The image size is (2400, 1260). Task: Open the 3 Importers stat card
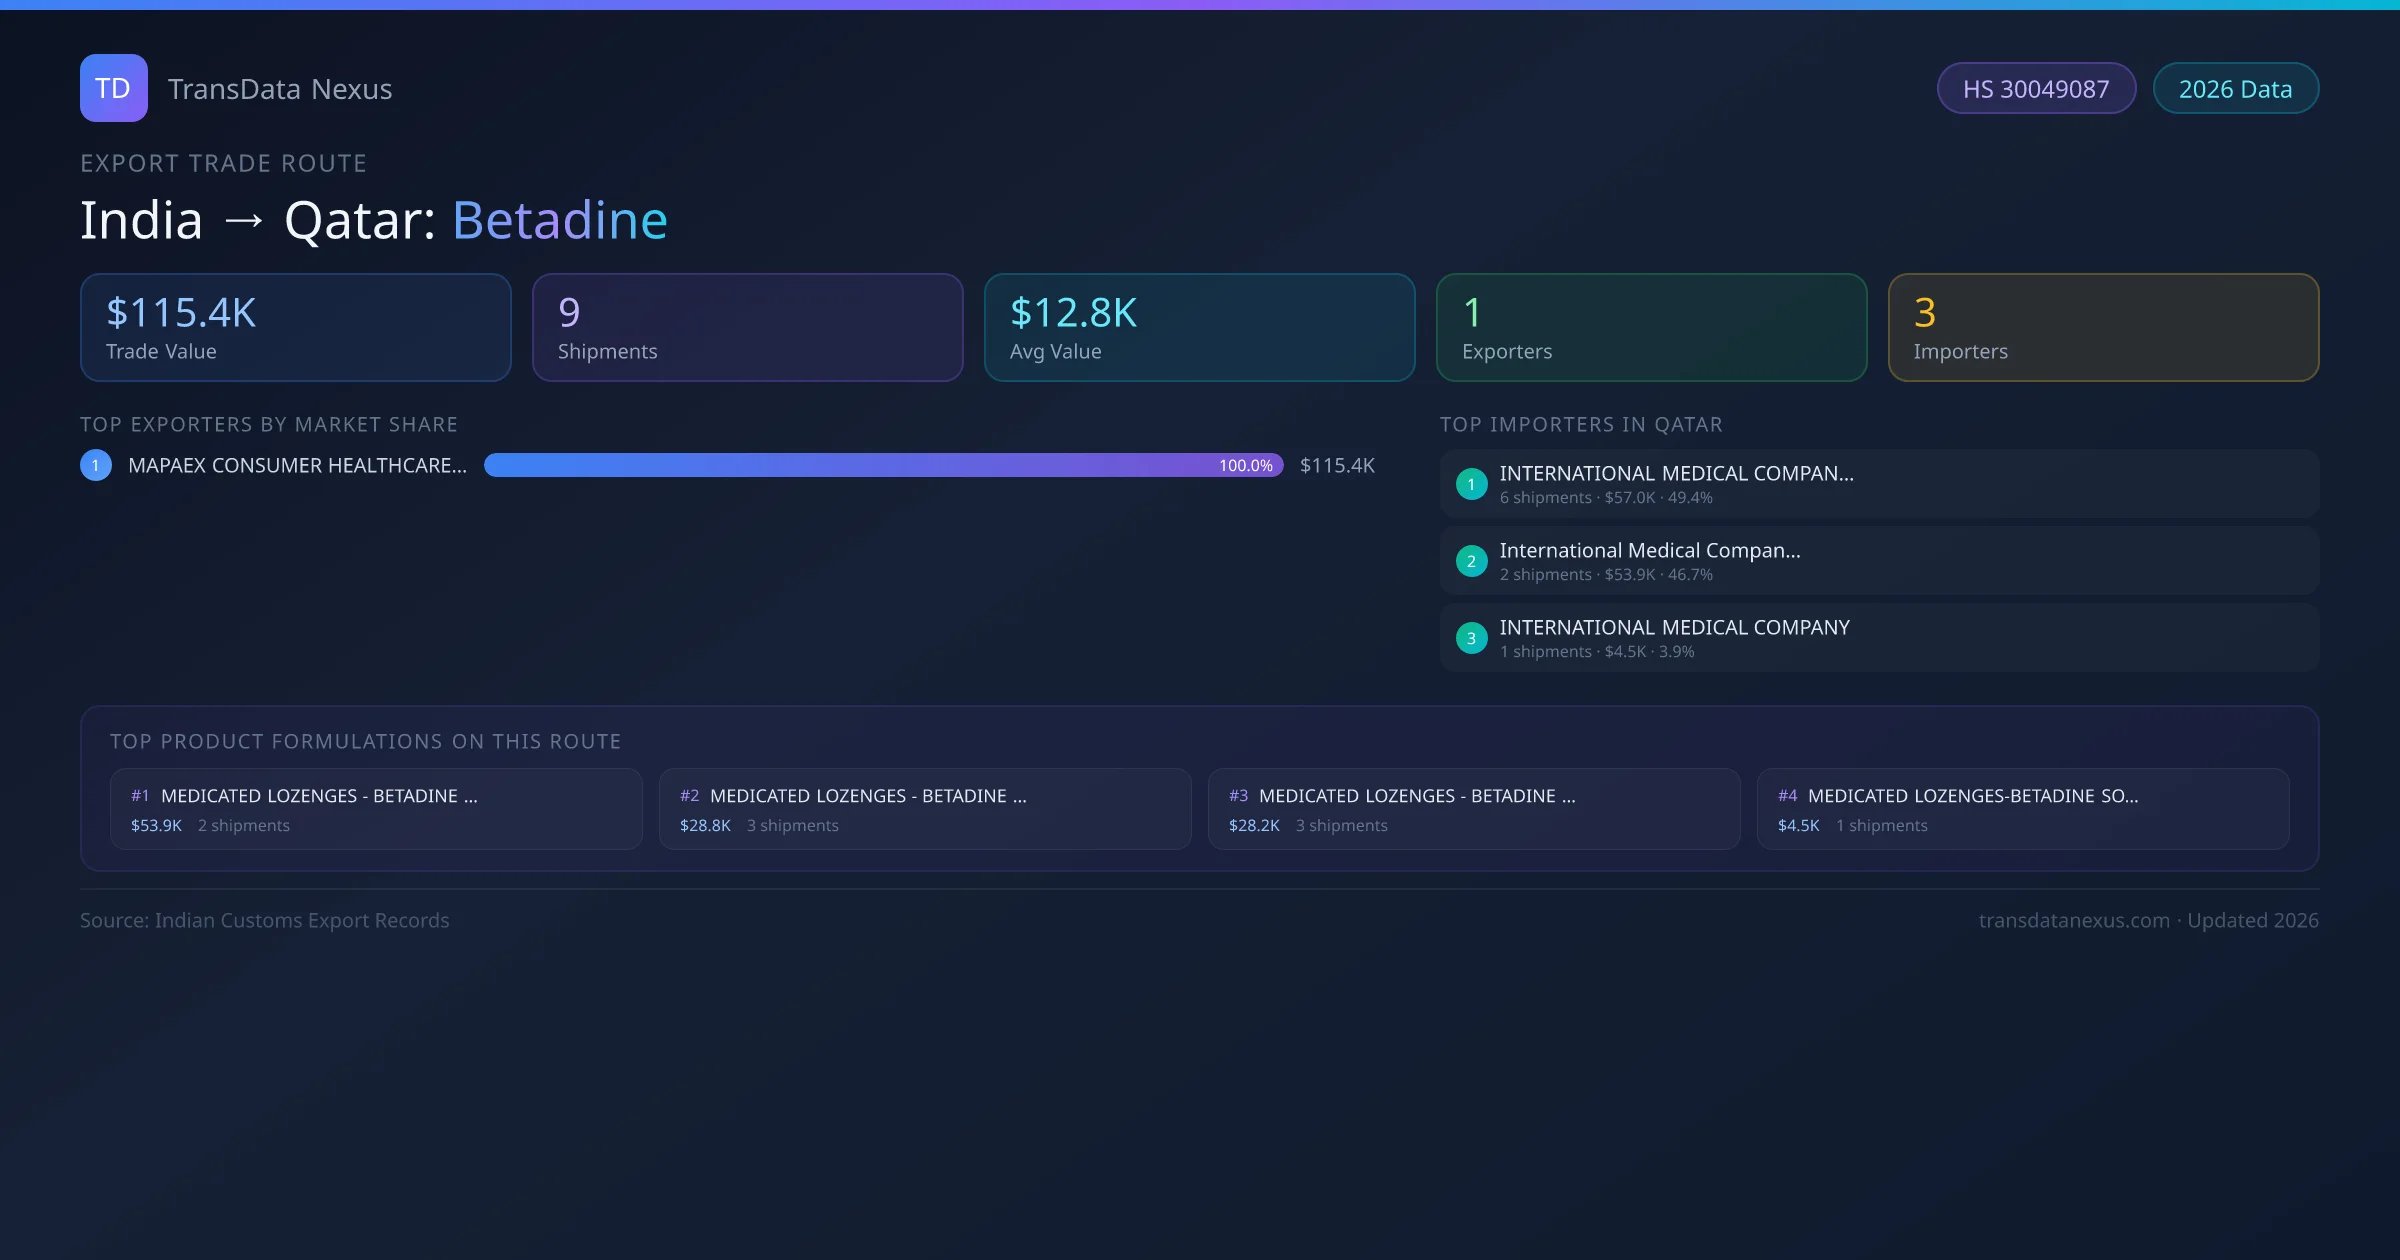pos(2103,328)
